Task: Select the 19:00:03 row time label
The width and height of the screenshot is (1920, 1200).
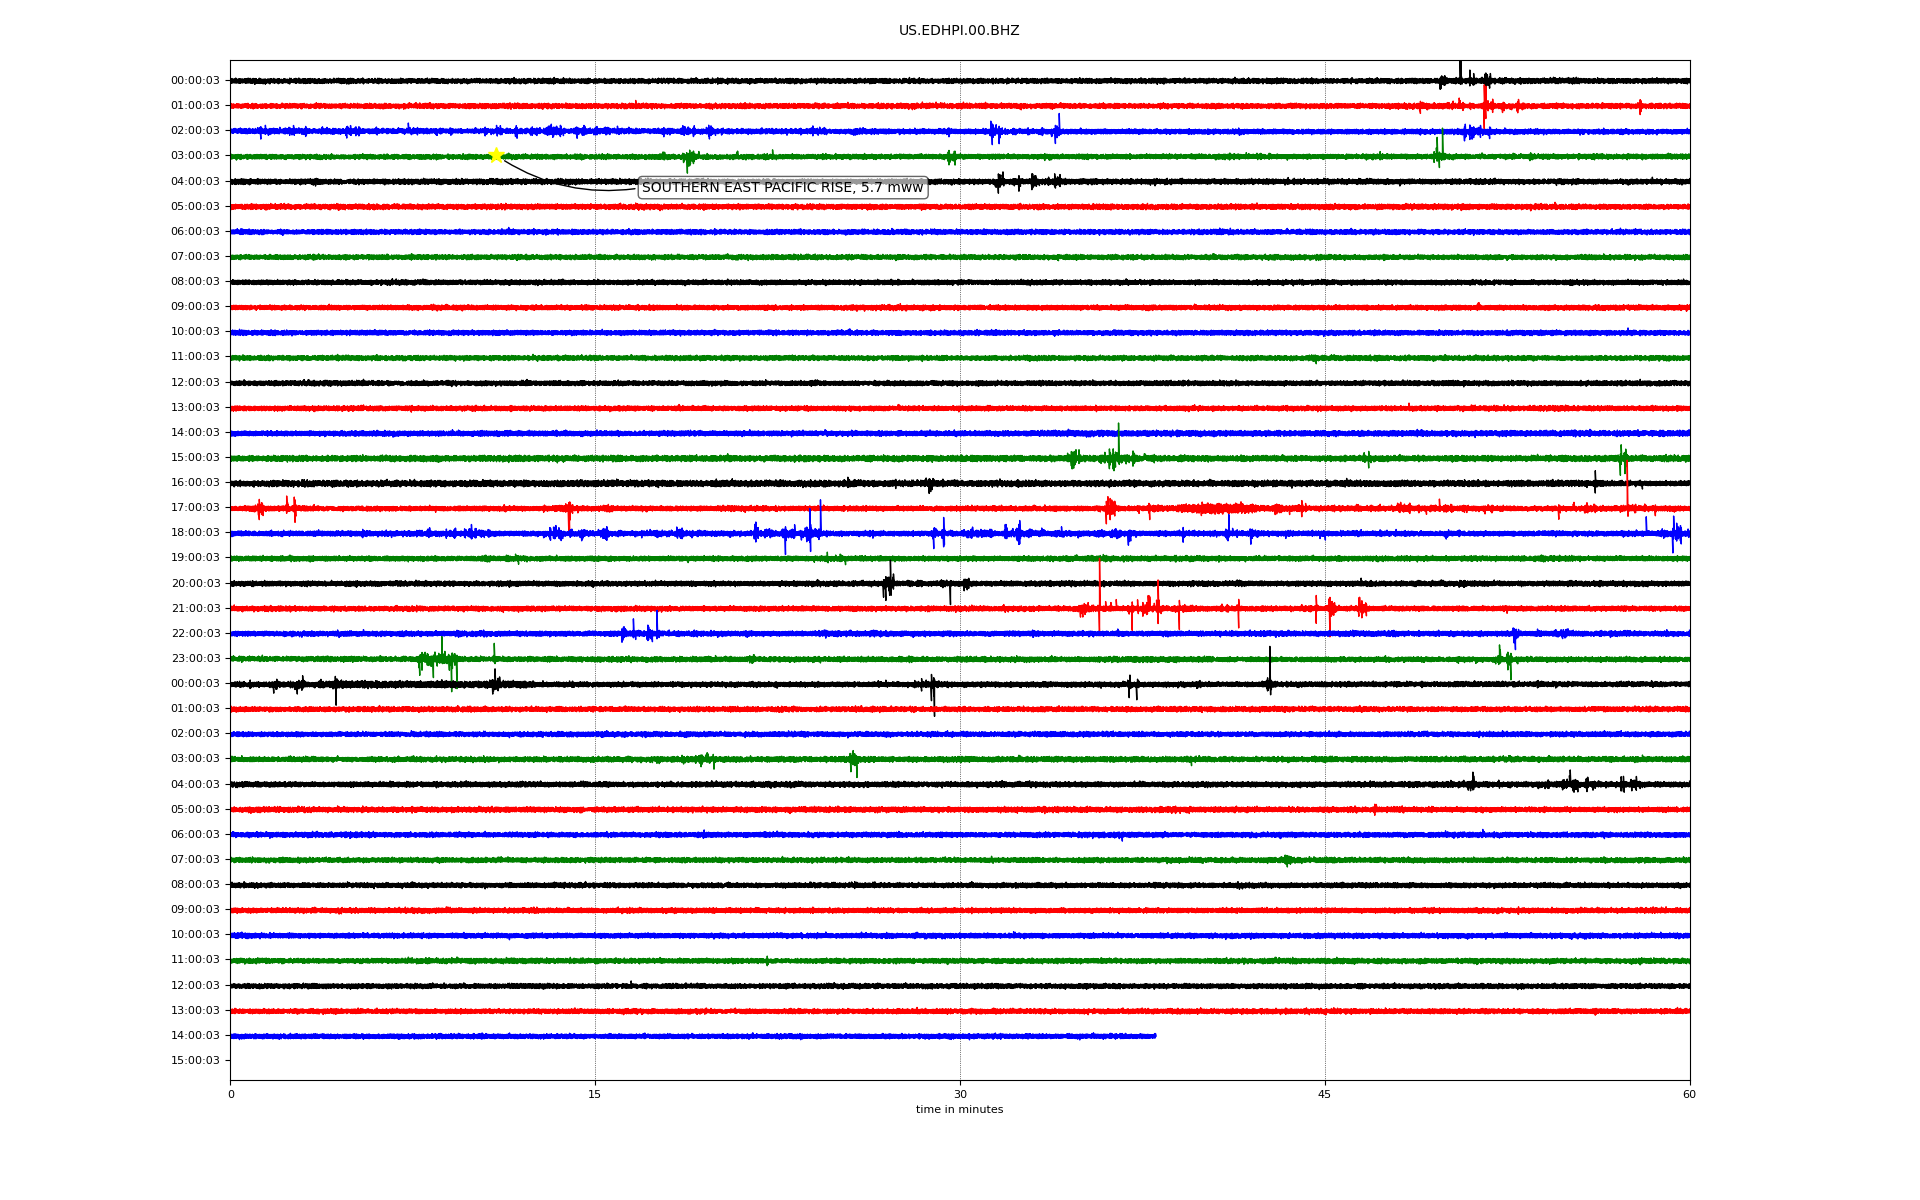Action: (x=195, y=558)
